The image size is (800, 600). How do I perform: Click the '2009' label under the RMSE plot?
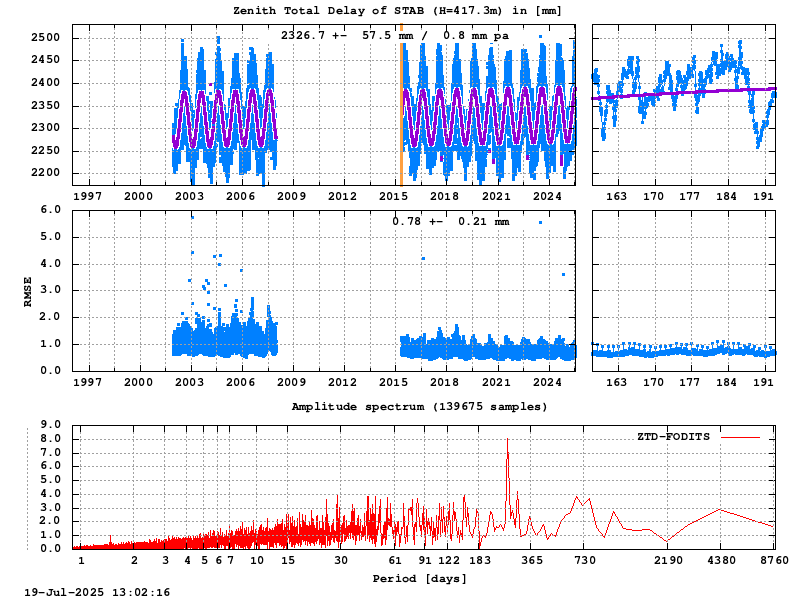coord(291,382)
